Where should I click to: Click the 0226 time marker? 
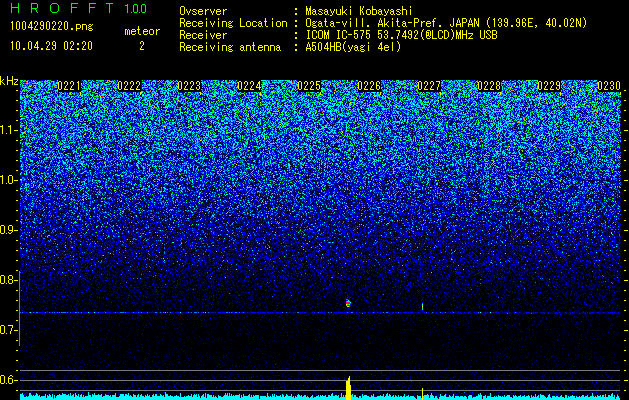(369, 86)
